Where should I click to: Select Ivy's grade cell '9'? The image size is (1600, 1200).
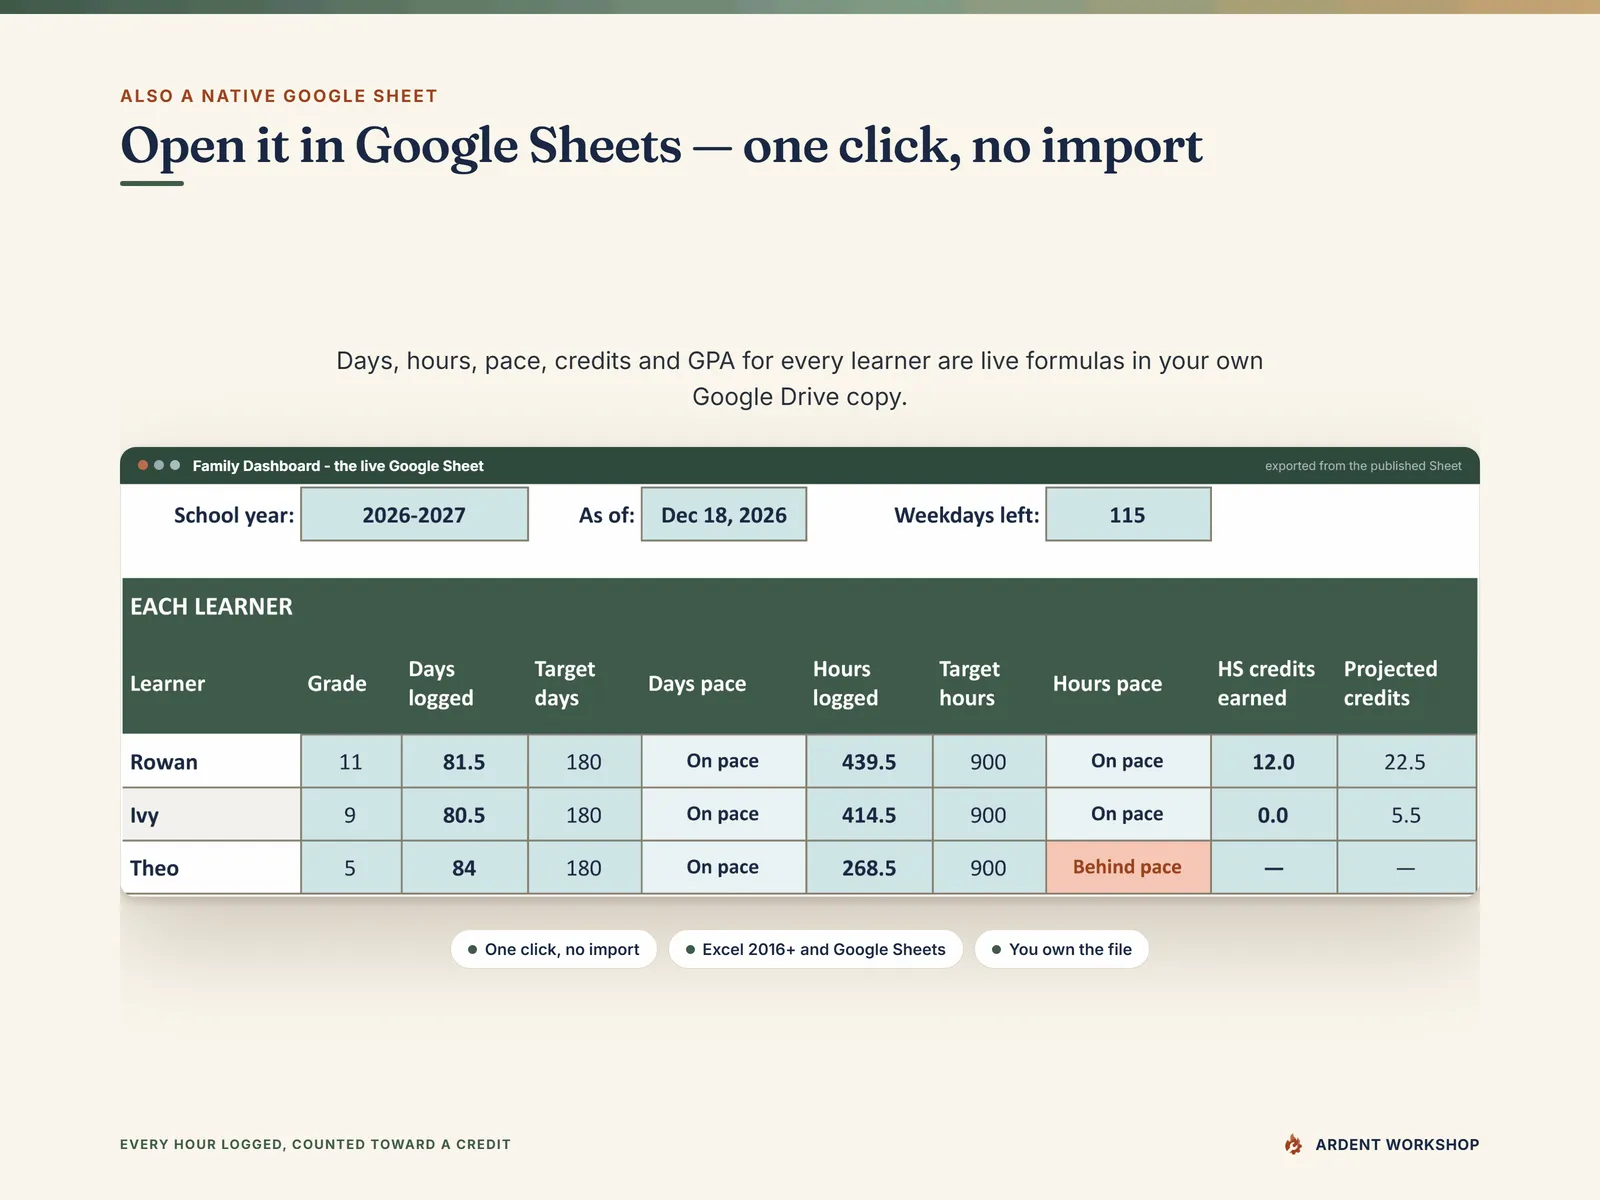(x=351, y=814)
